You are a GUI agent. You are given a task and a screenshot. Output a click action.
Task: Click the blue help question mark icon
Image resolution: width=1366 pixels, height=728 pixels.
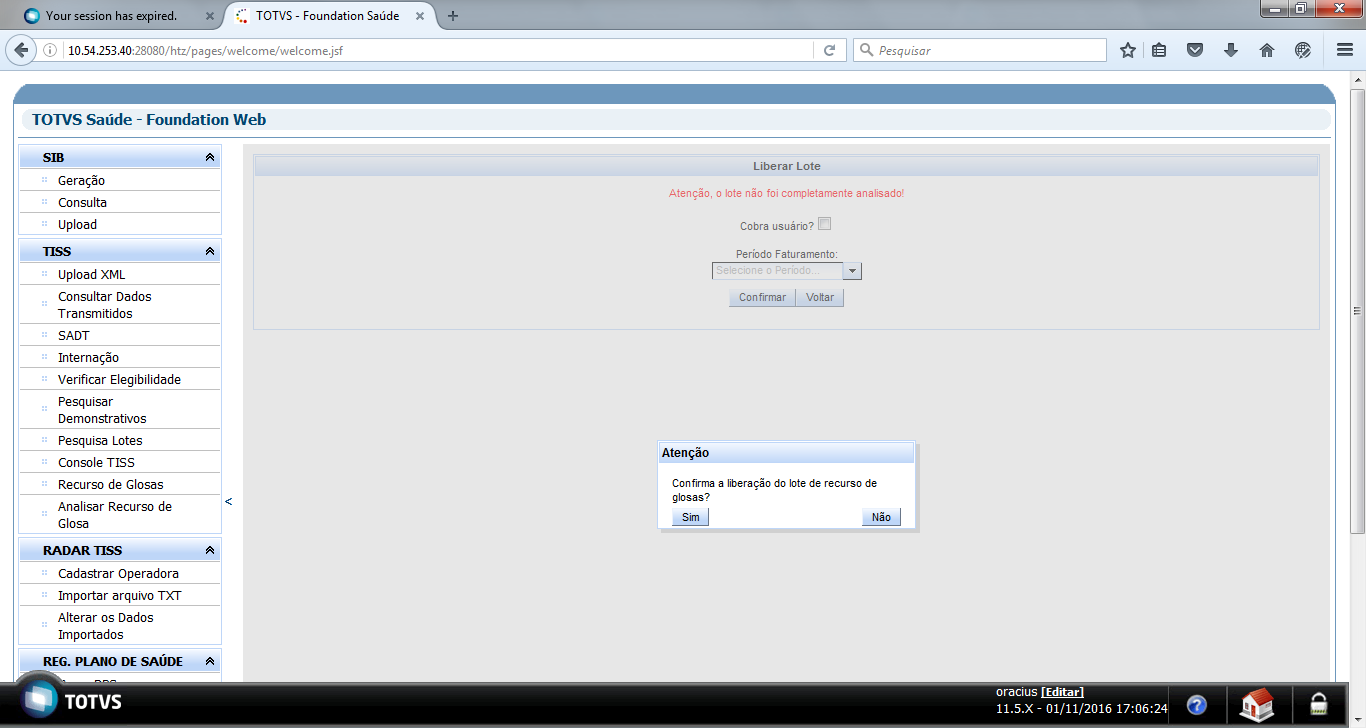tap(1197, 705)
